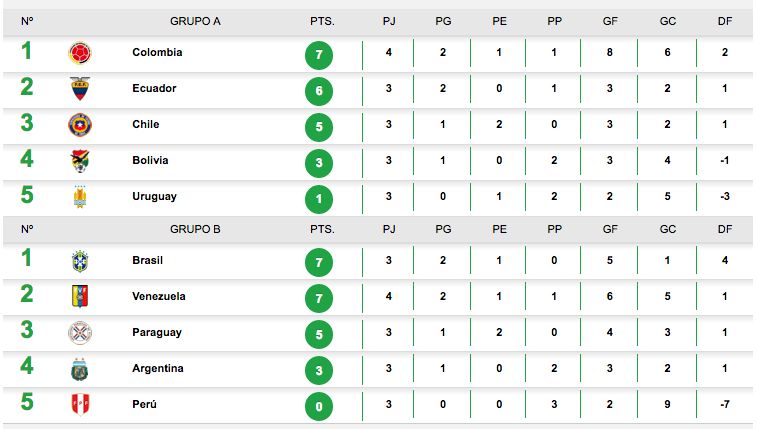Click the Bolivia team crest
This screenshot has height=429, width=757.
pyautogui.click(x=80, y=161)
